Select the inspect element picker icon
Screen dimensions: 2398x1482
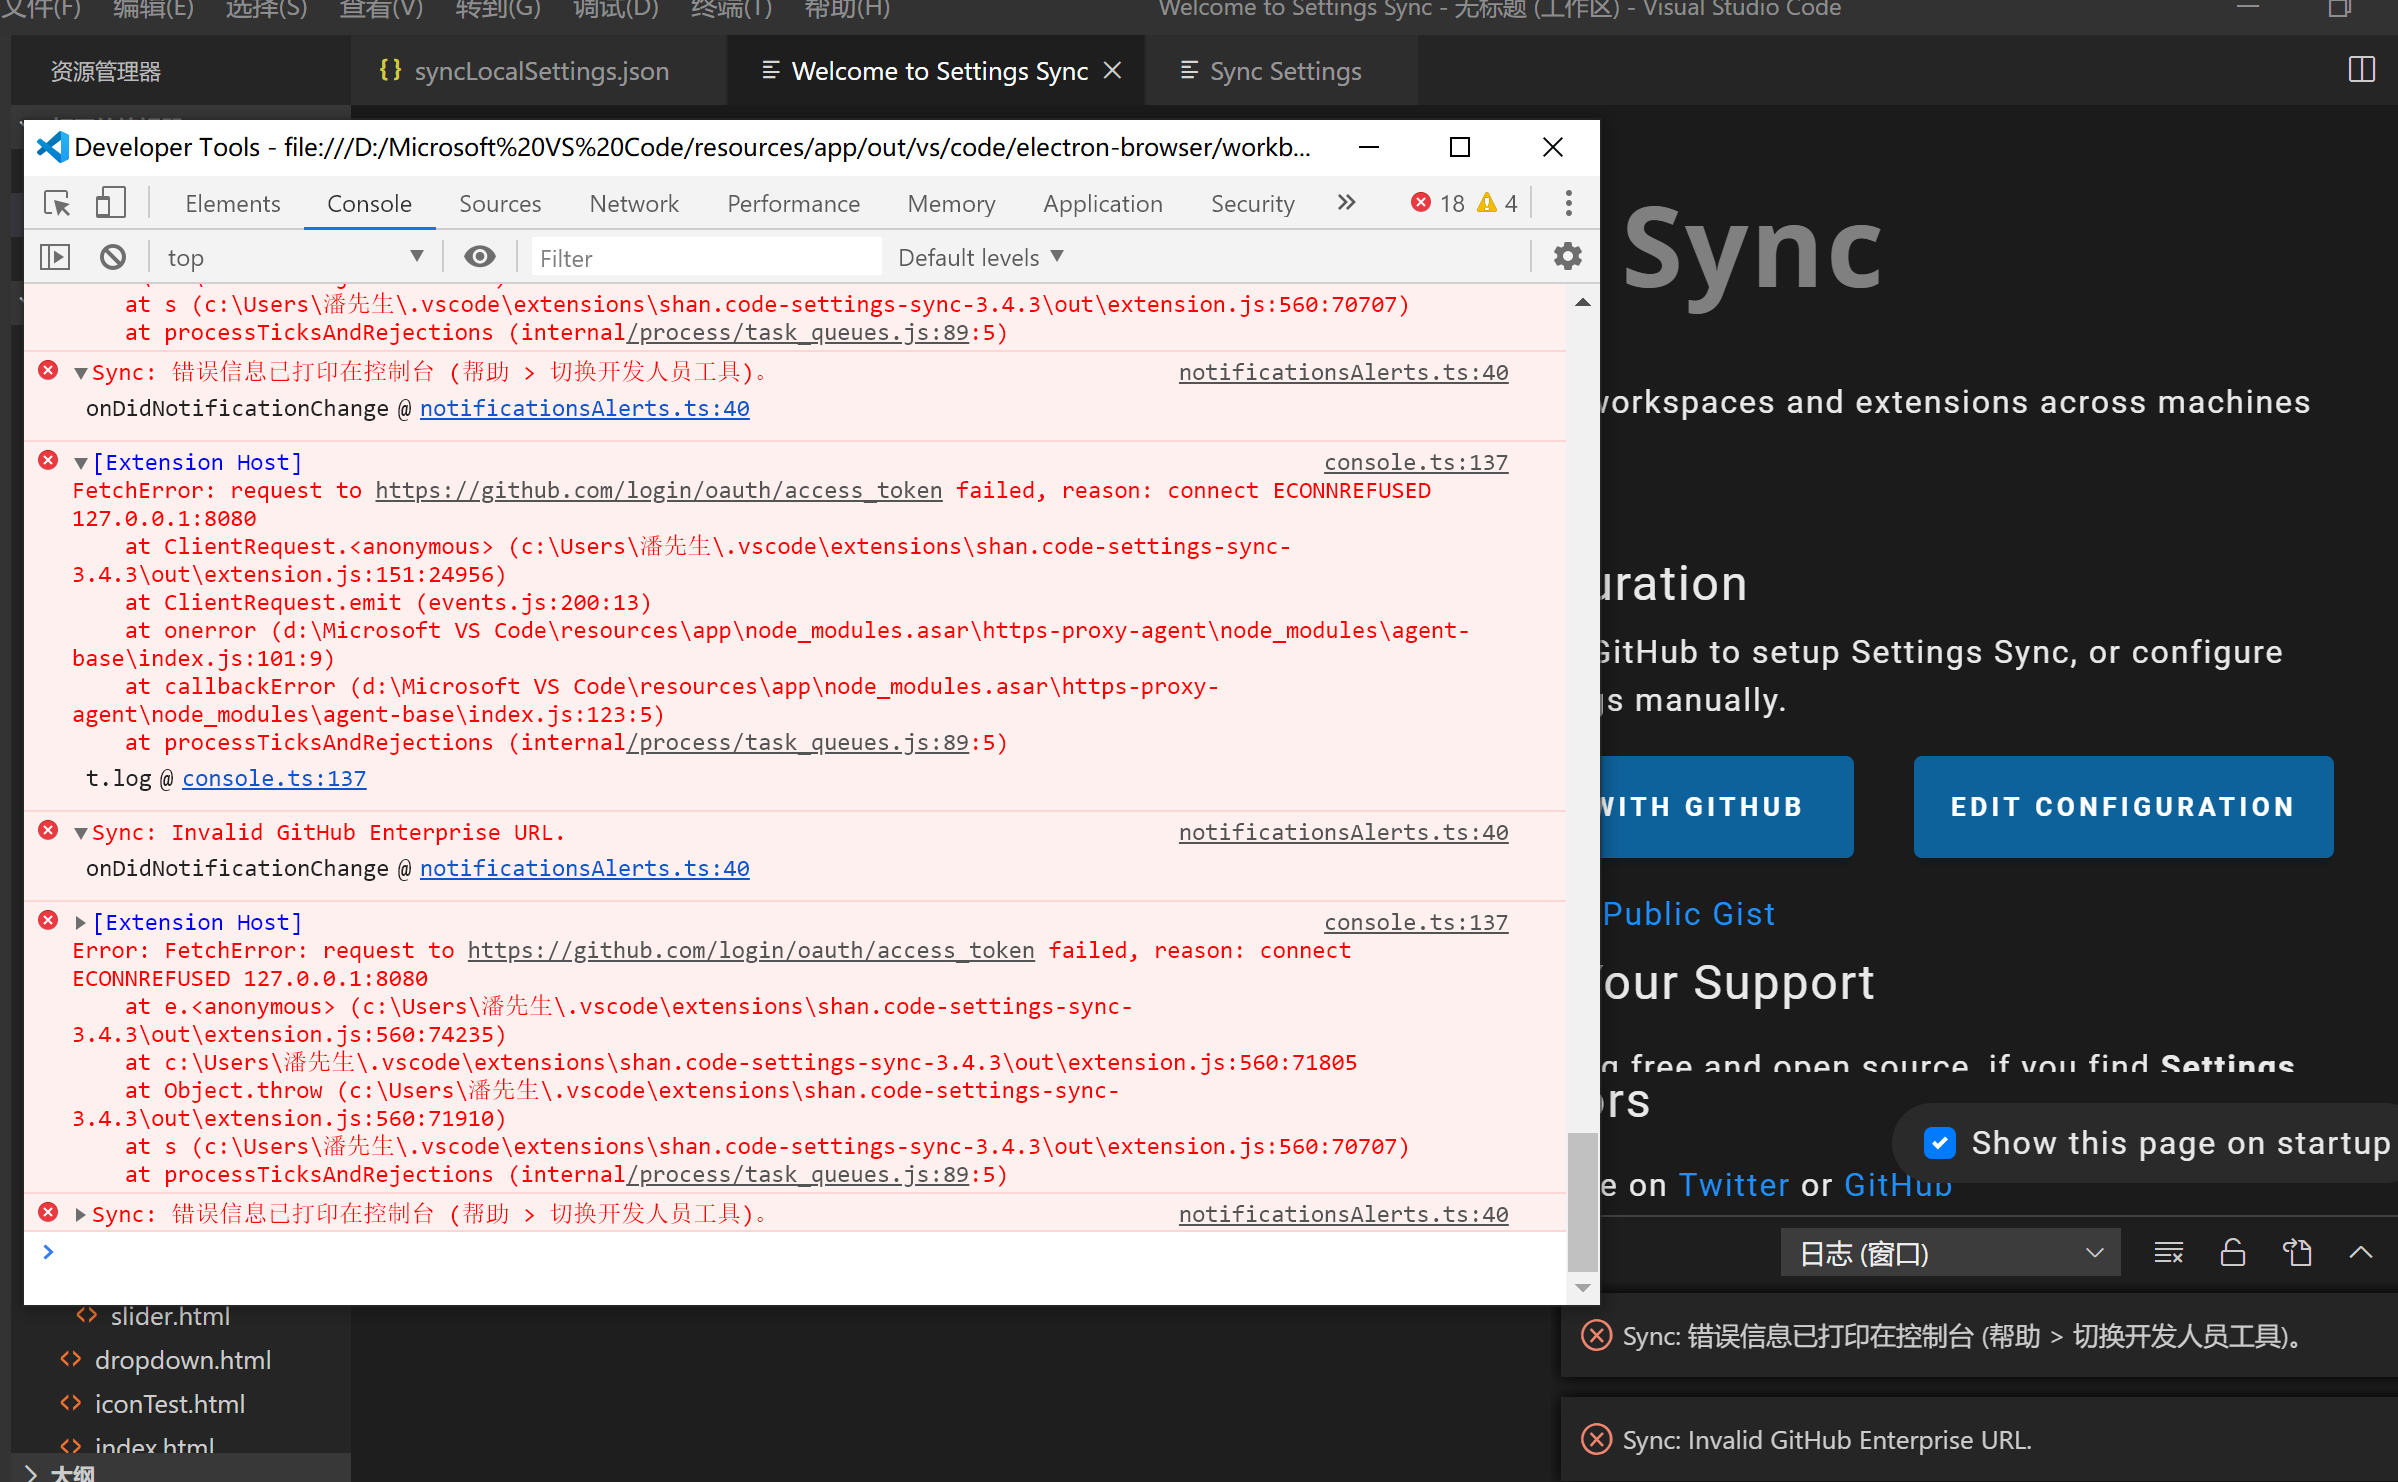click(x=57, y=203)
